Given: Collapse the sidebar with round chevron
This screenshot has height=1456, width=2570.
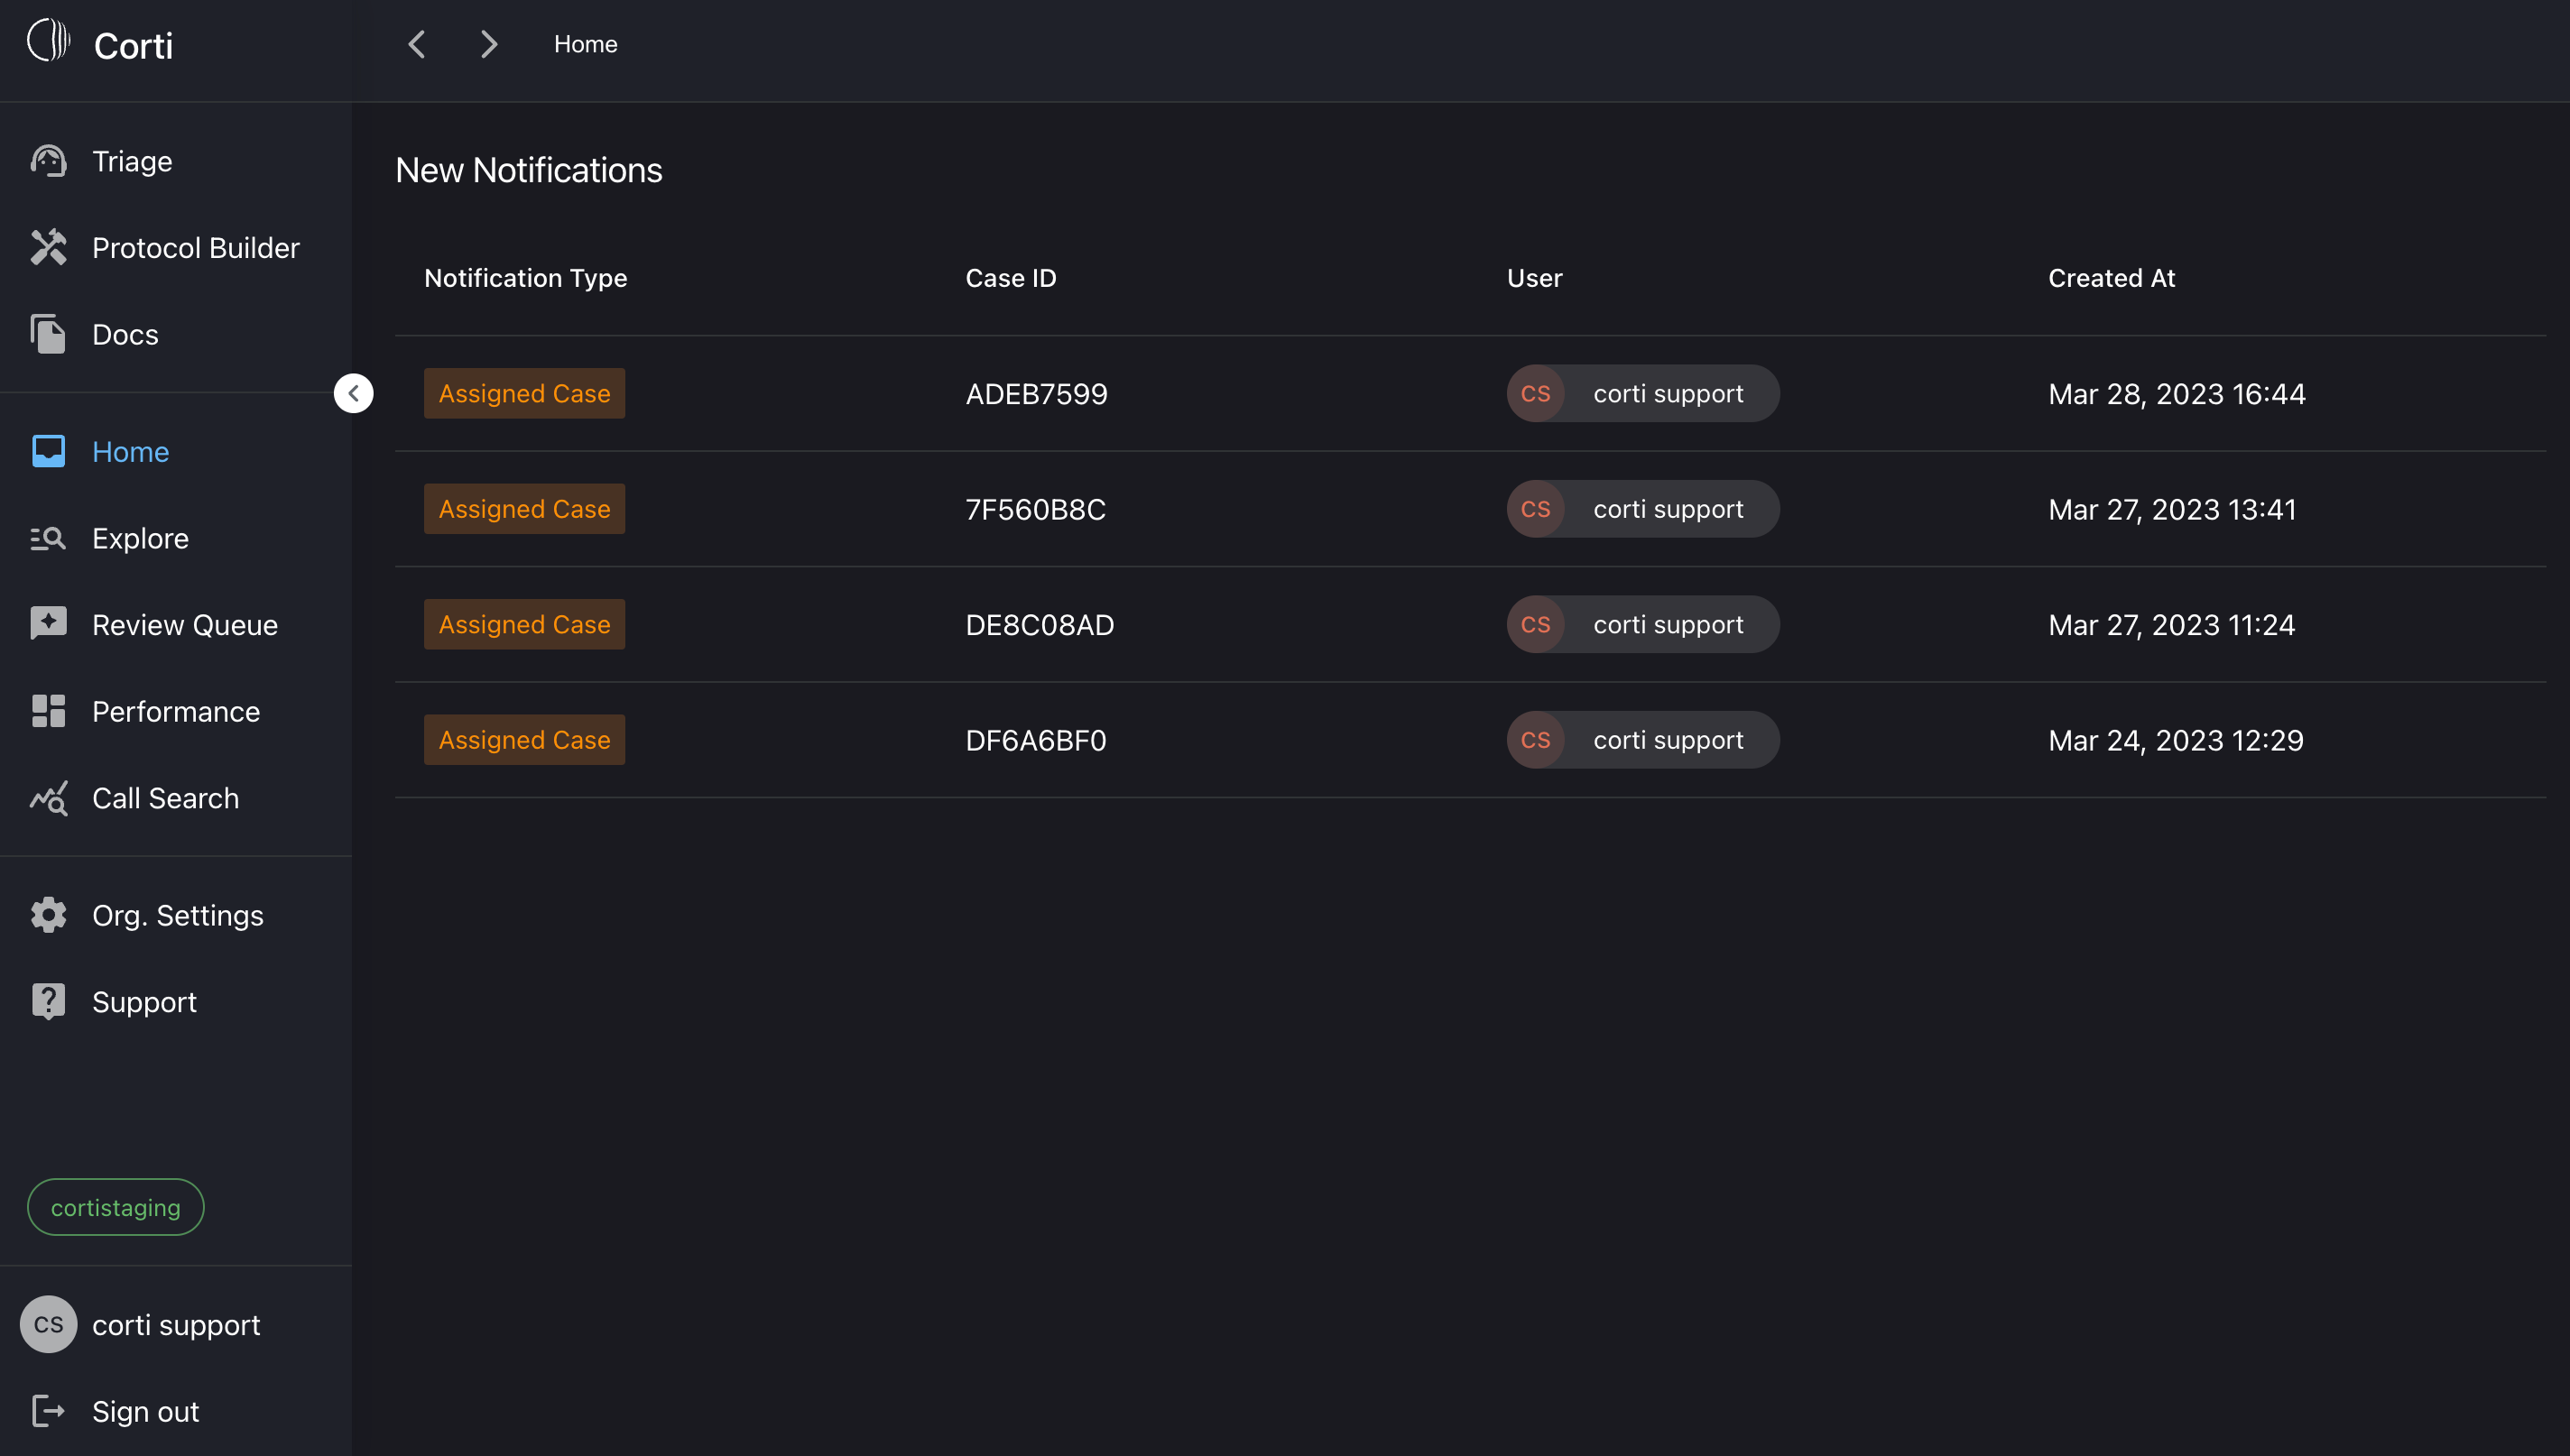Looking at the screenshot, I should tap(353, 393).
